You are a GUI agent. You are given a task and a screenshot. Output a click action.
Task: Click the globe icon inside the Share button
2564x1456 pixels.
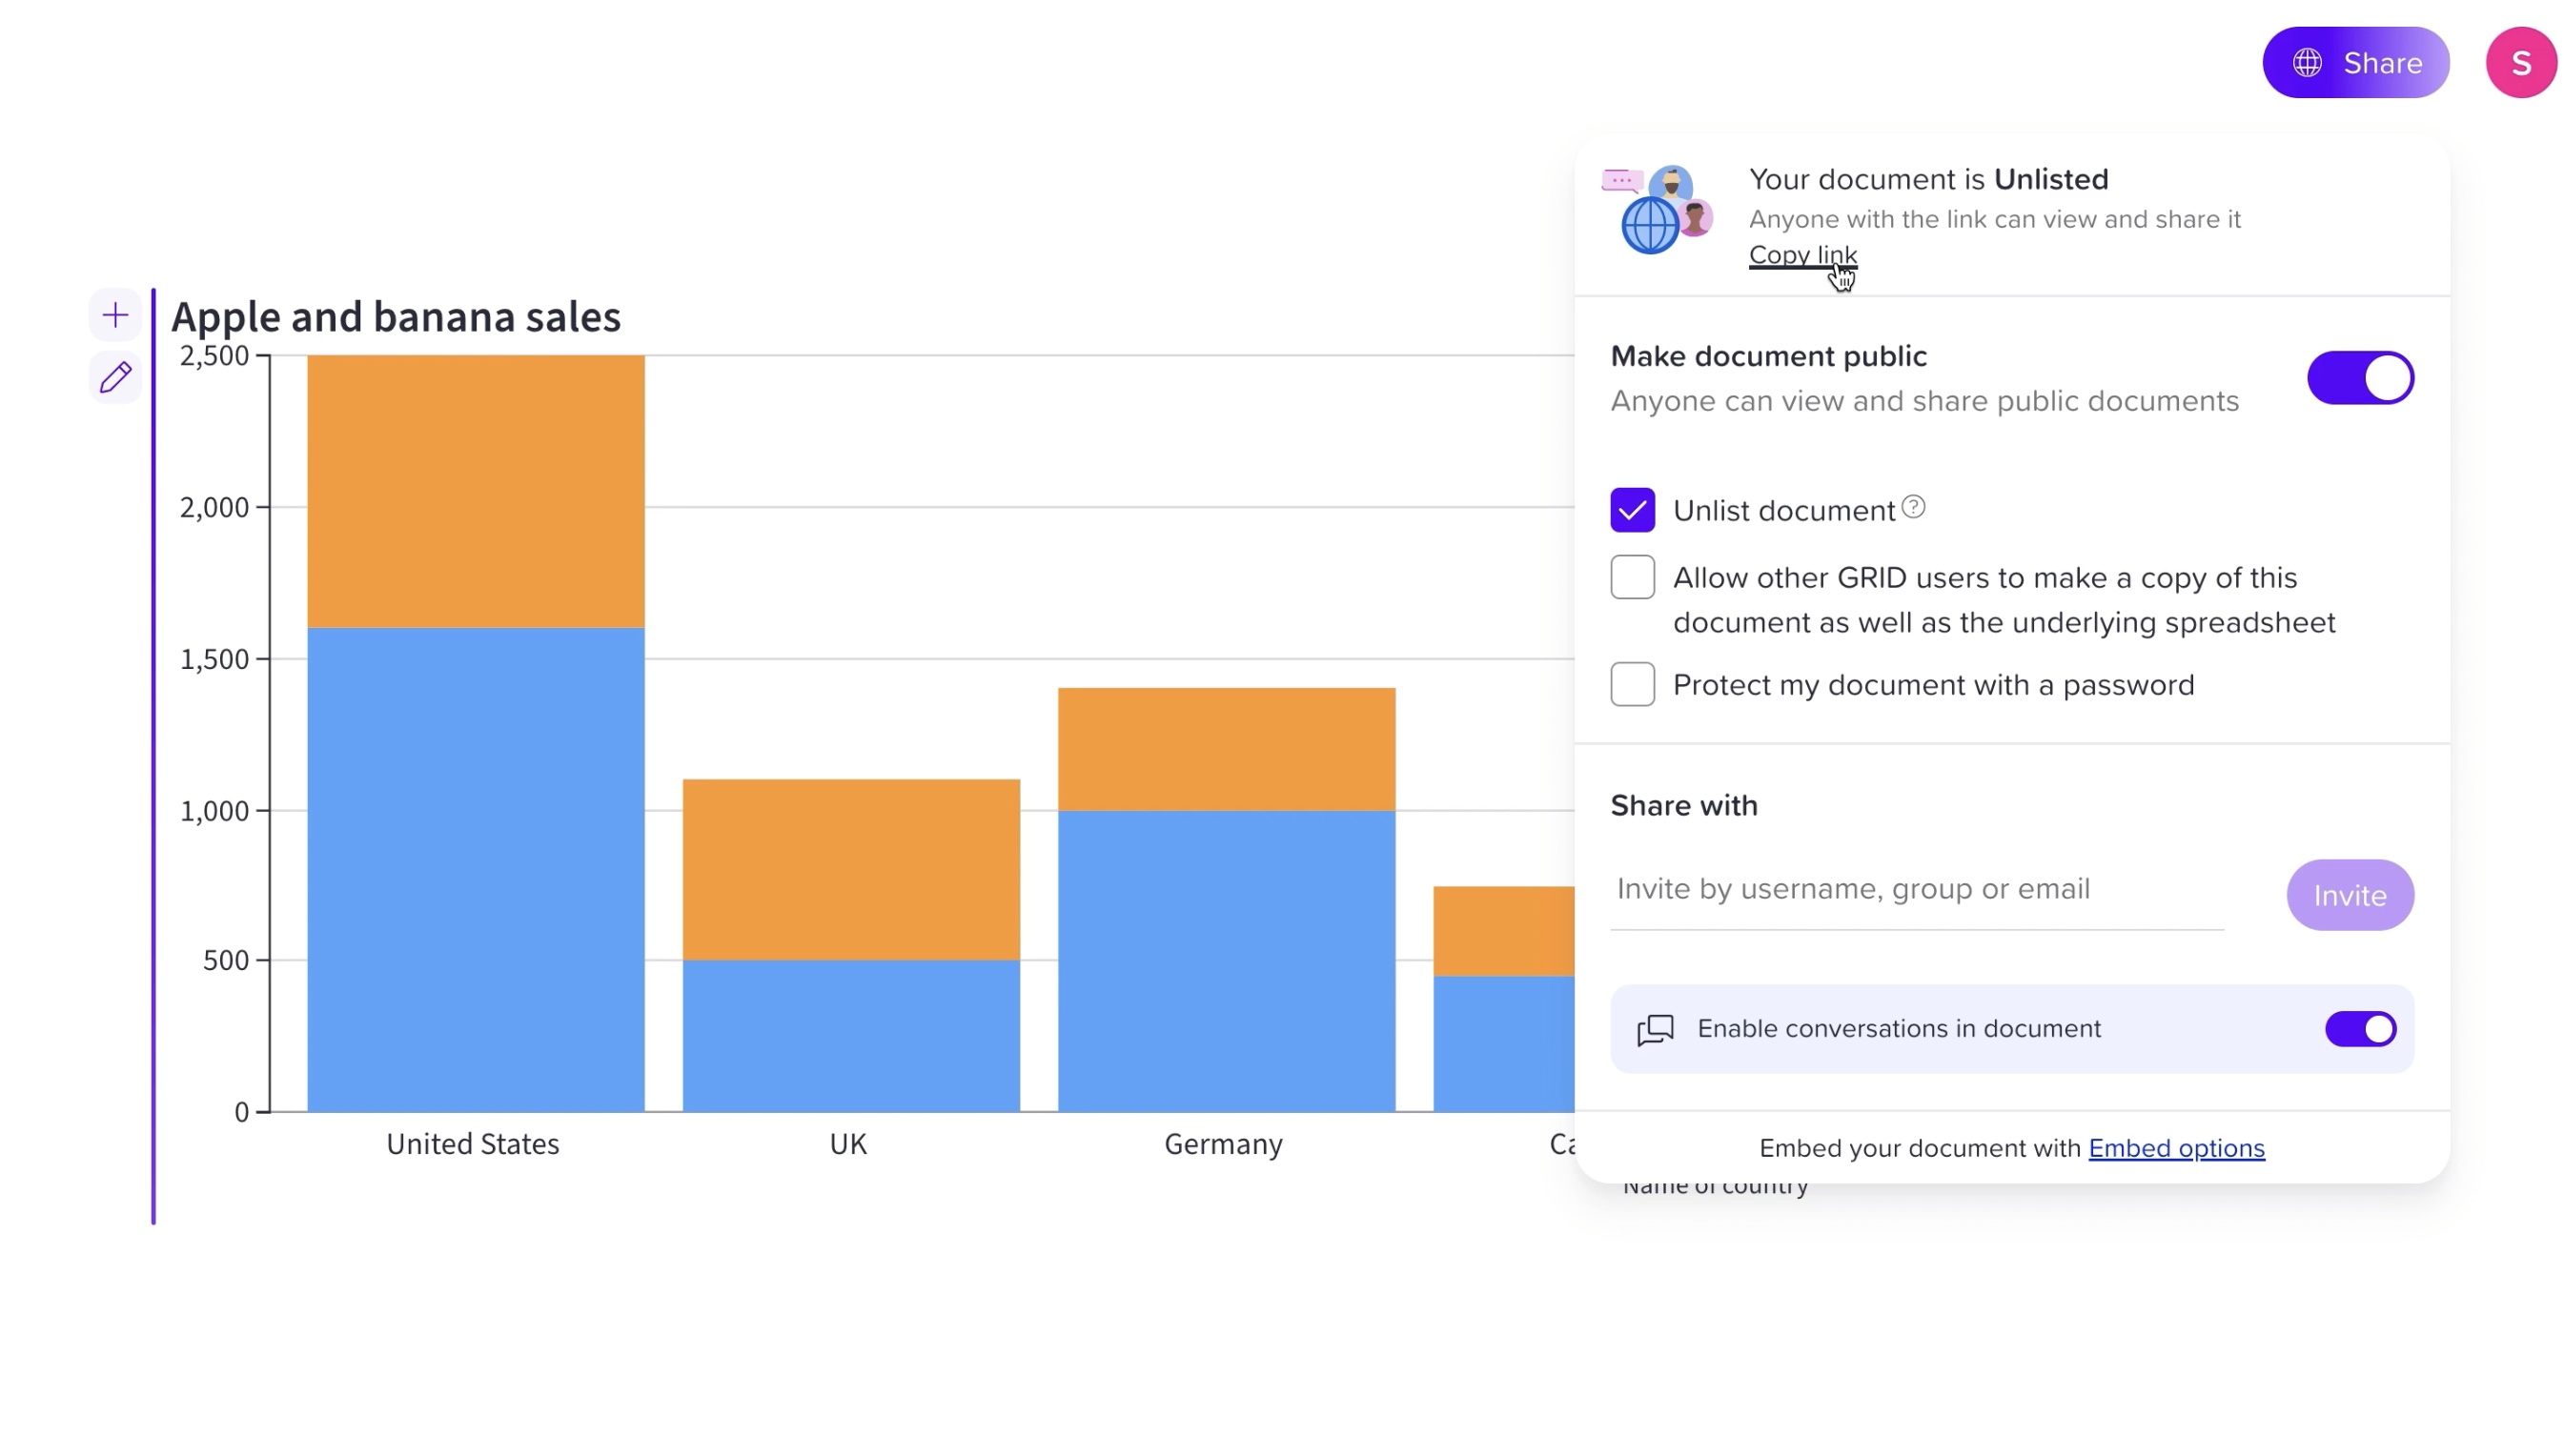(2307, 62)
